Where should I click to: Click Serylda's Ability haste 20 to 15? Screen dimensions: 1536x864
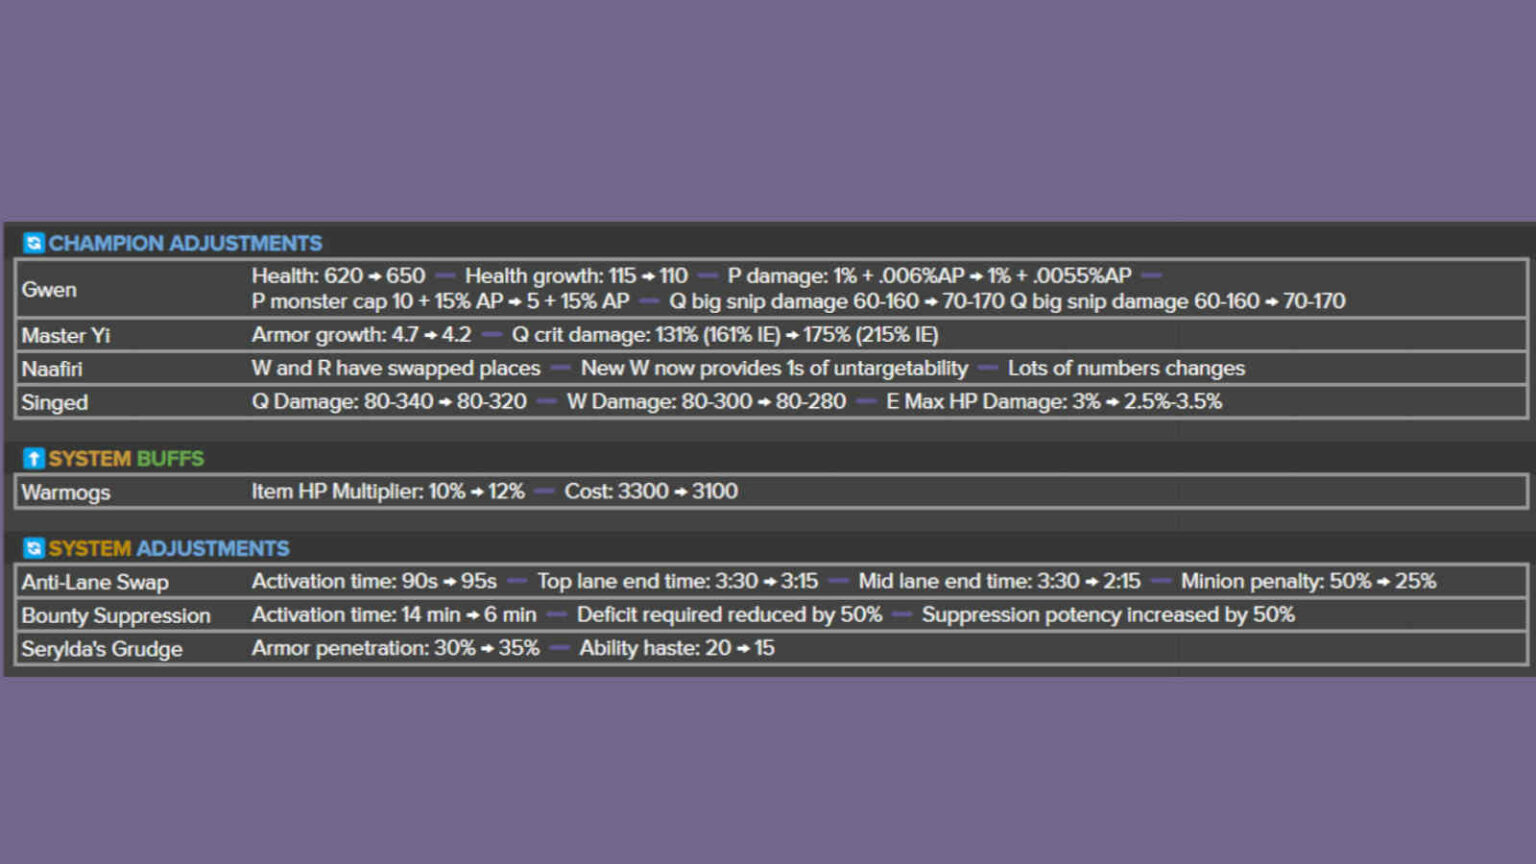click(677, 648)
